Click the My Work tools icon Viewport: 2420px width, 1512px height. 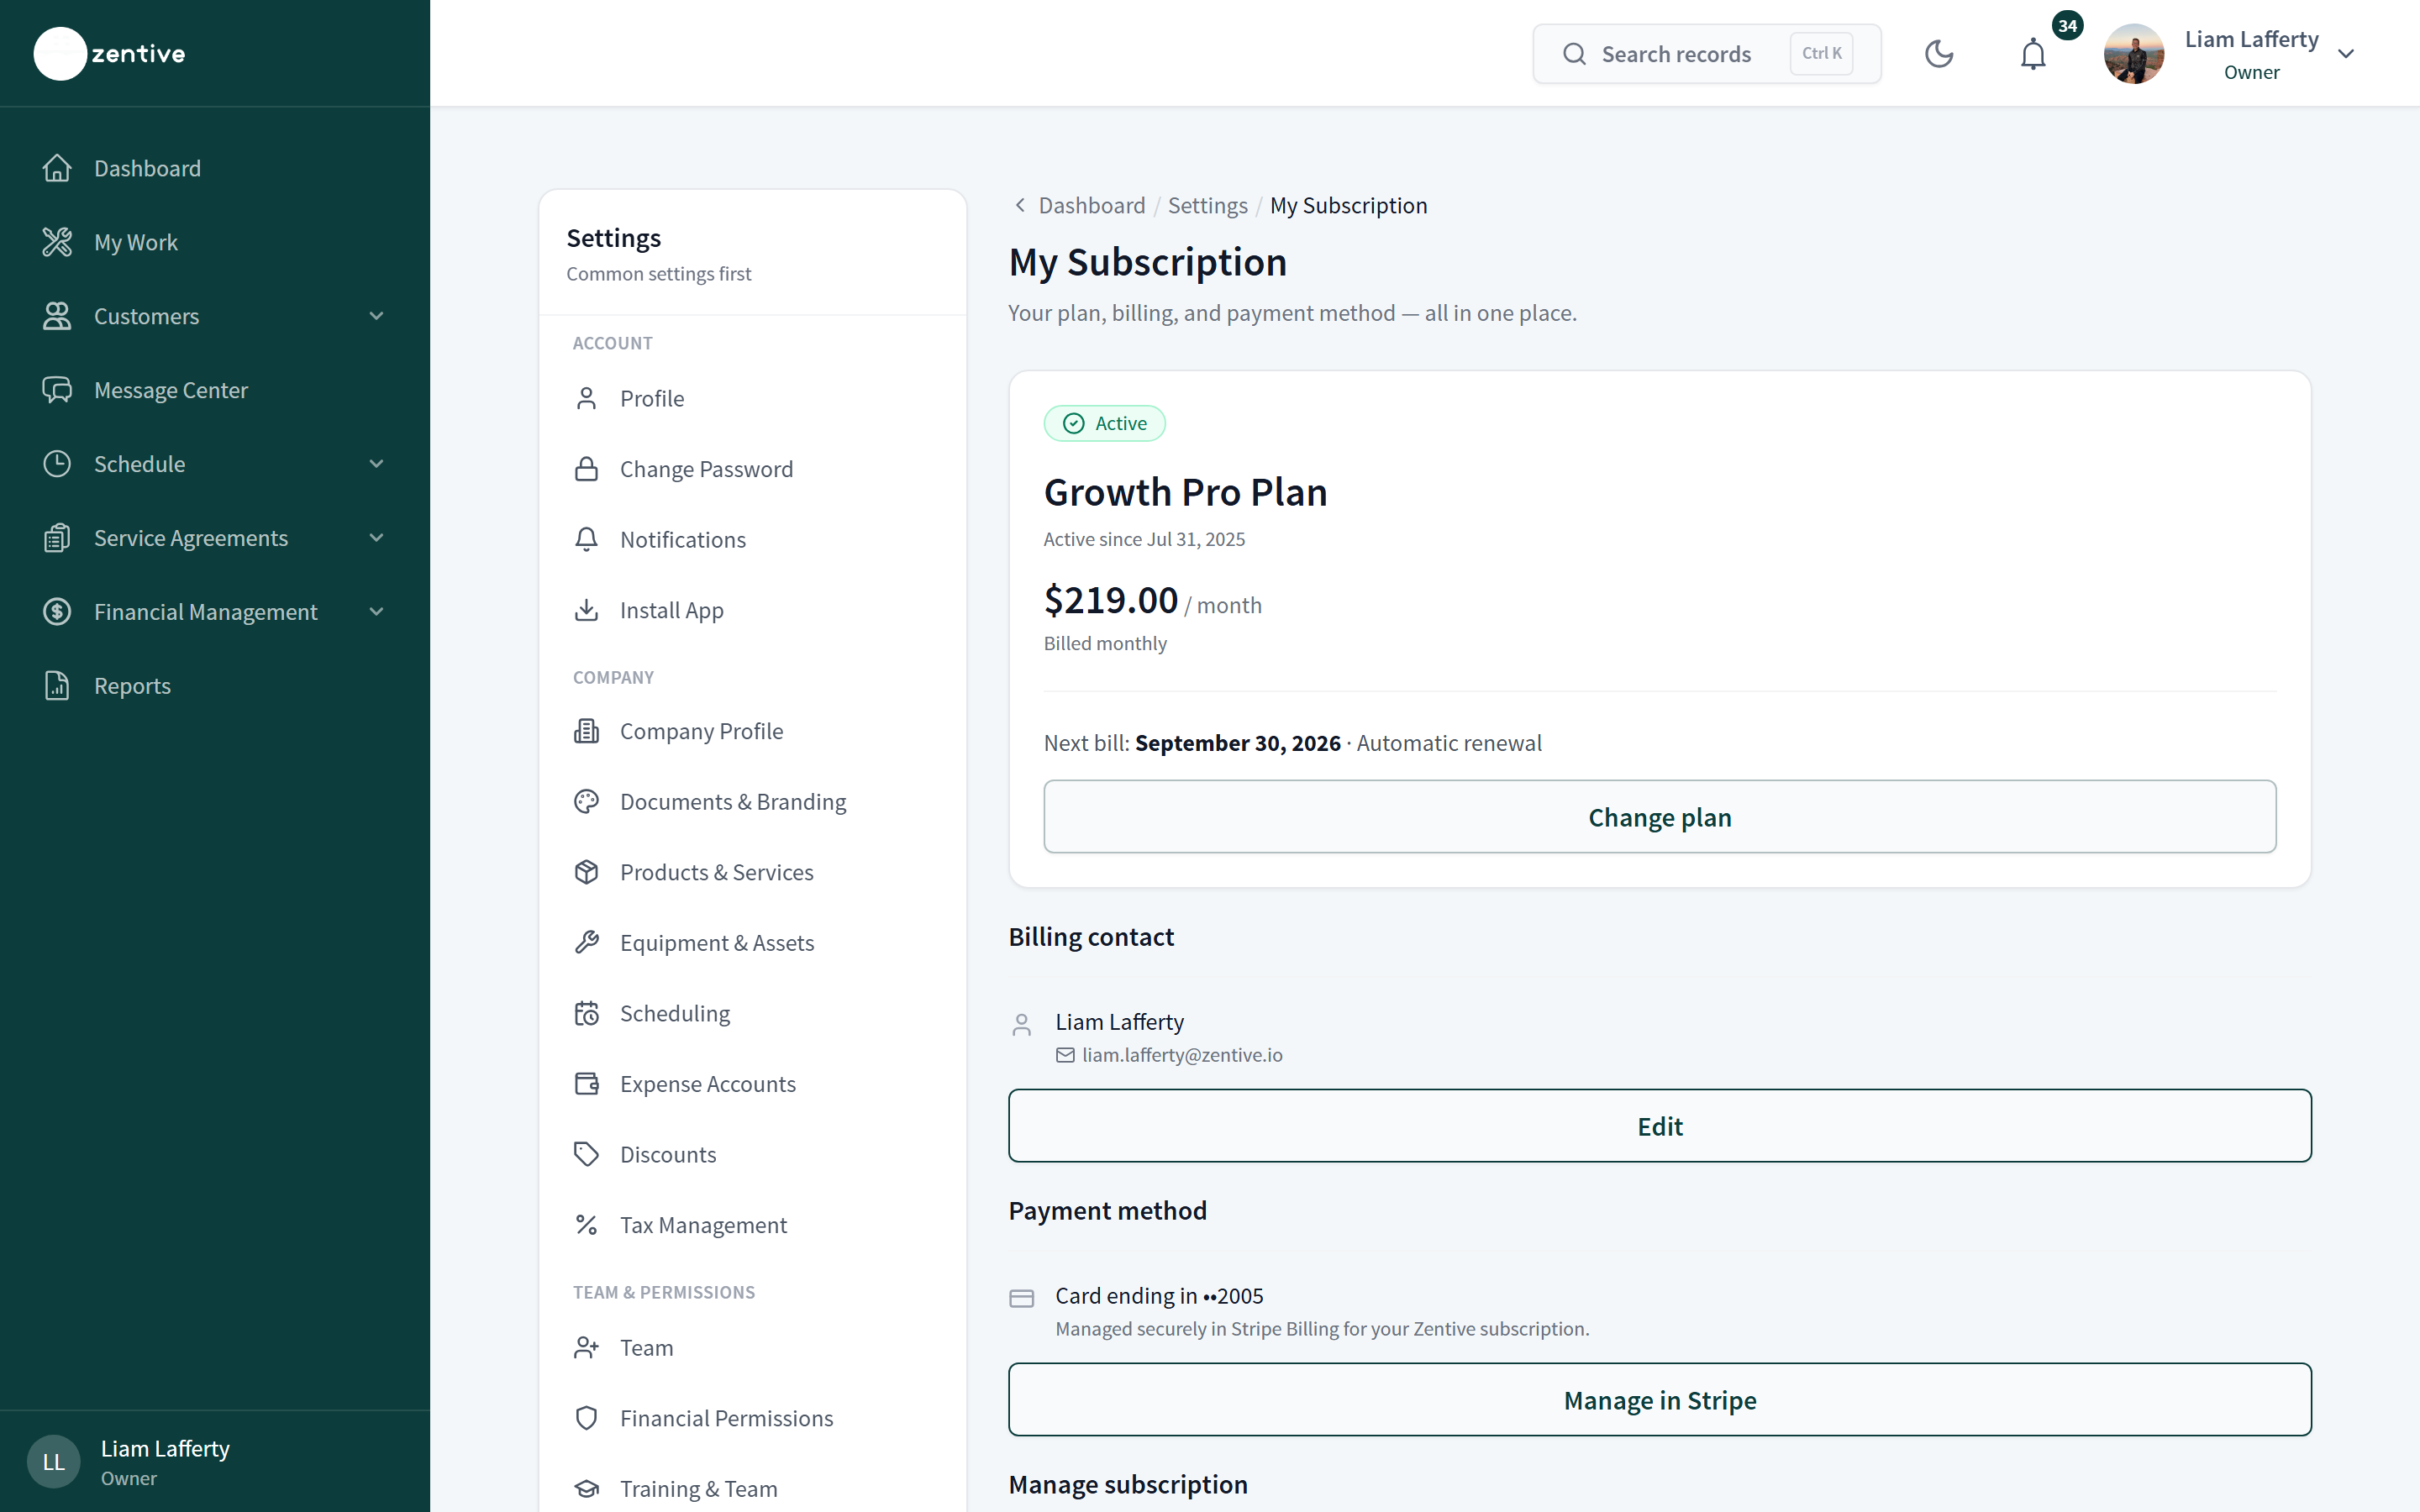tap(57, 242)
